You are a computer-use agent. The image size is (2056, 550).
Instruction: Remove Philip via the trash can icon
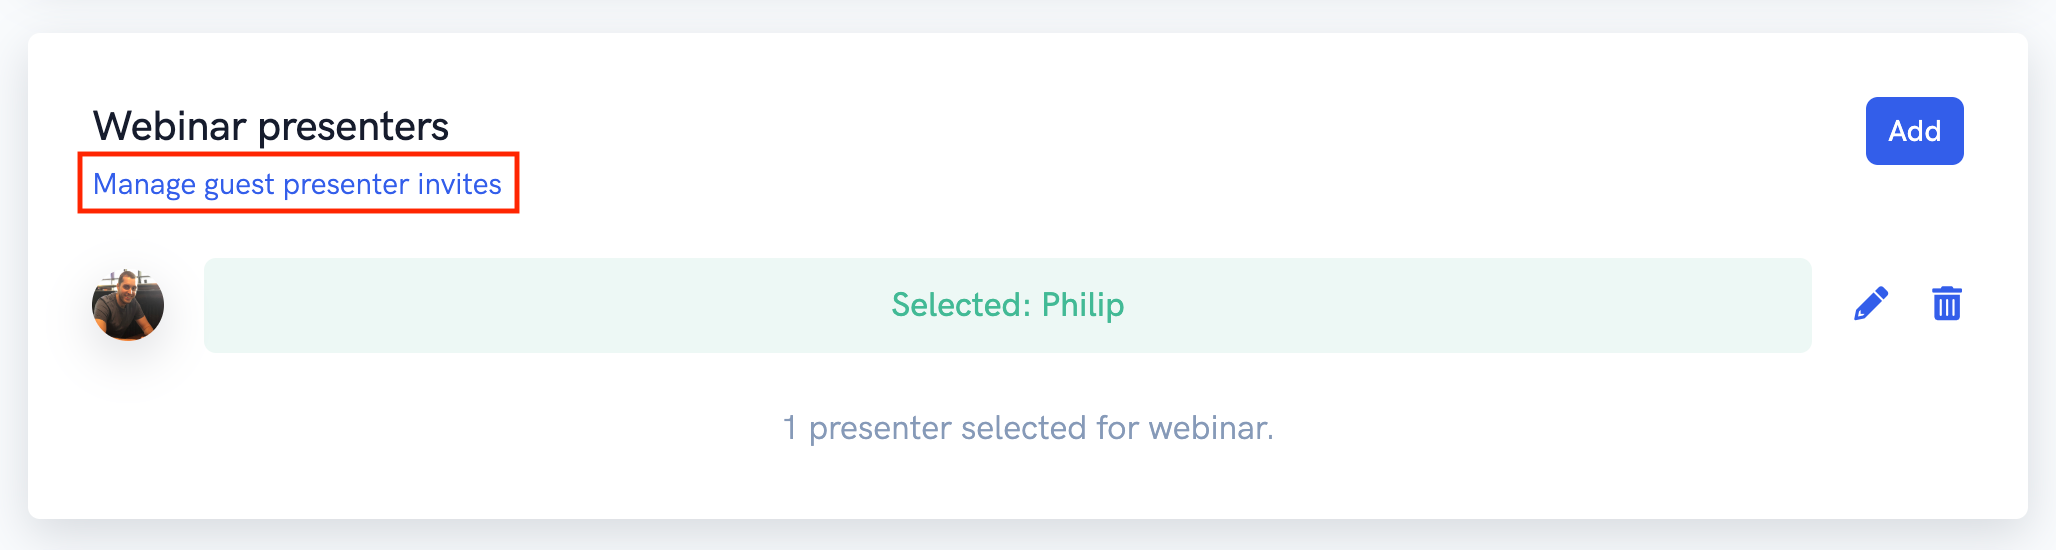tap(1946, 304)
